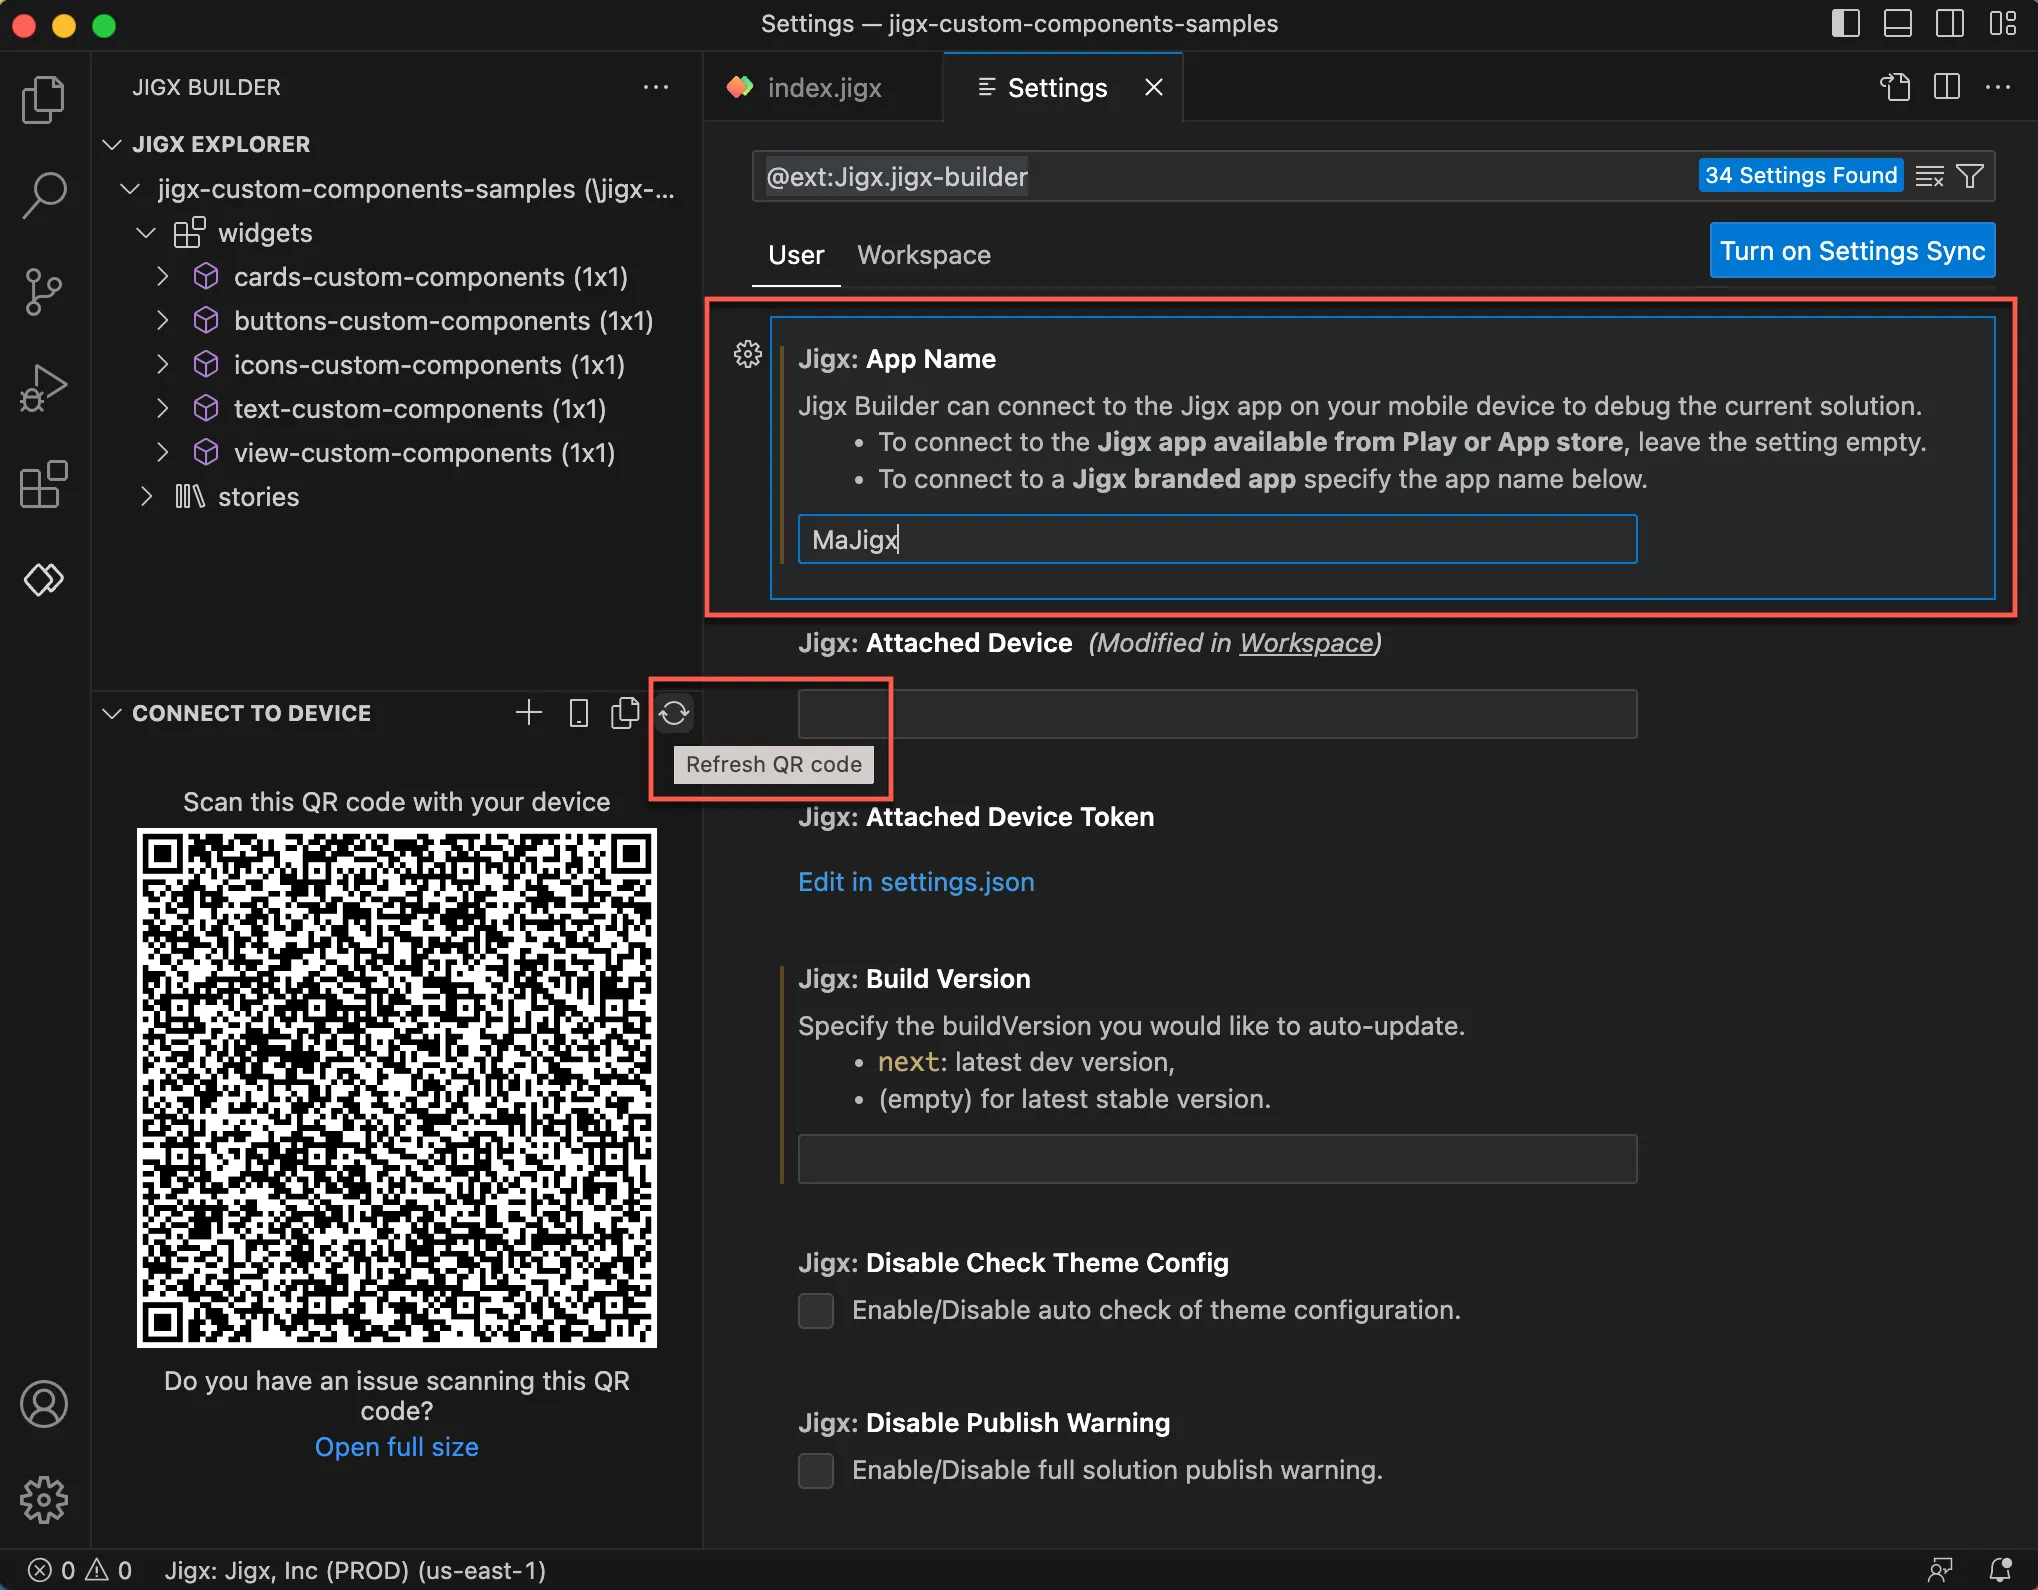Screen dimensions: 2038x1590
Task: Open the notifications bell in status bar
Action: pyautogui.click(x=2000, y=1570)
